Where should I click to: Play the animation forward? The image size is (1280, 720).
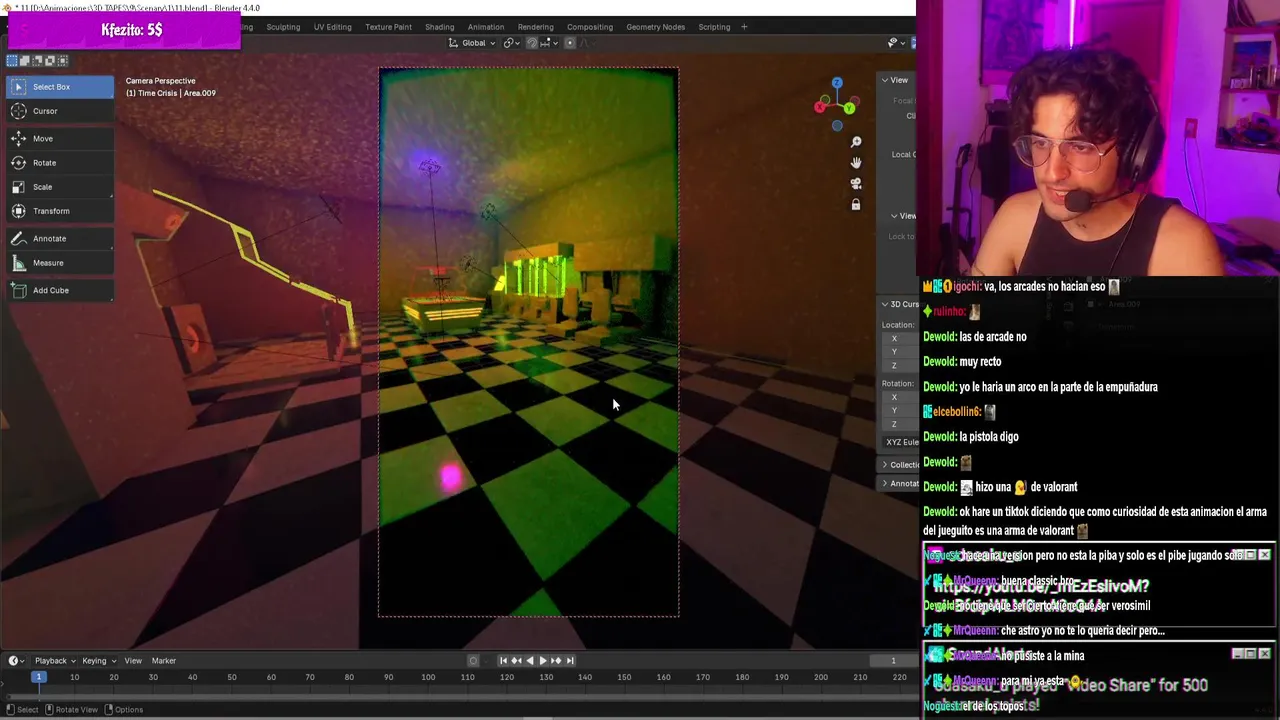543,660
